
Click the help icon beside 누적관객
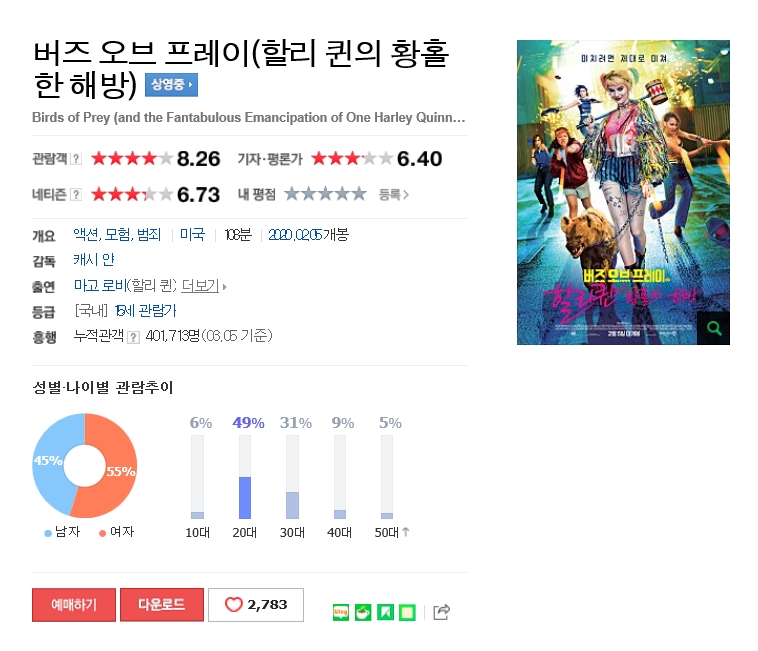133,337
